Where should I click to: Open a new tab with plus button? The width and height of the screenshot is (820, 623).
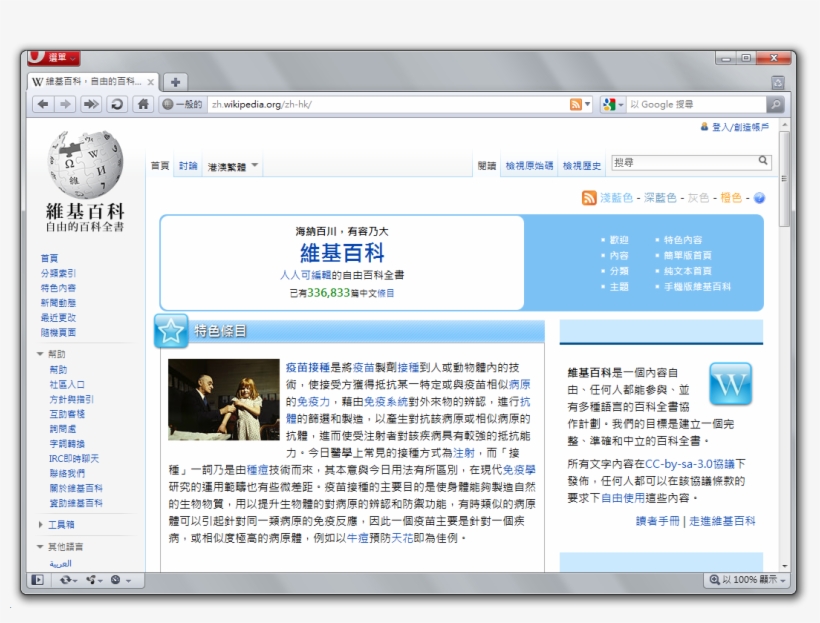pos(175,82)
